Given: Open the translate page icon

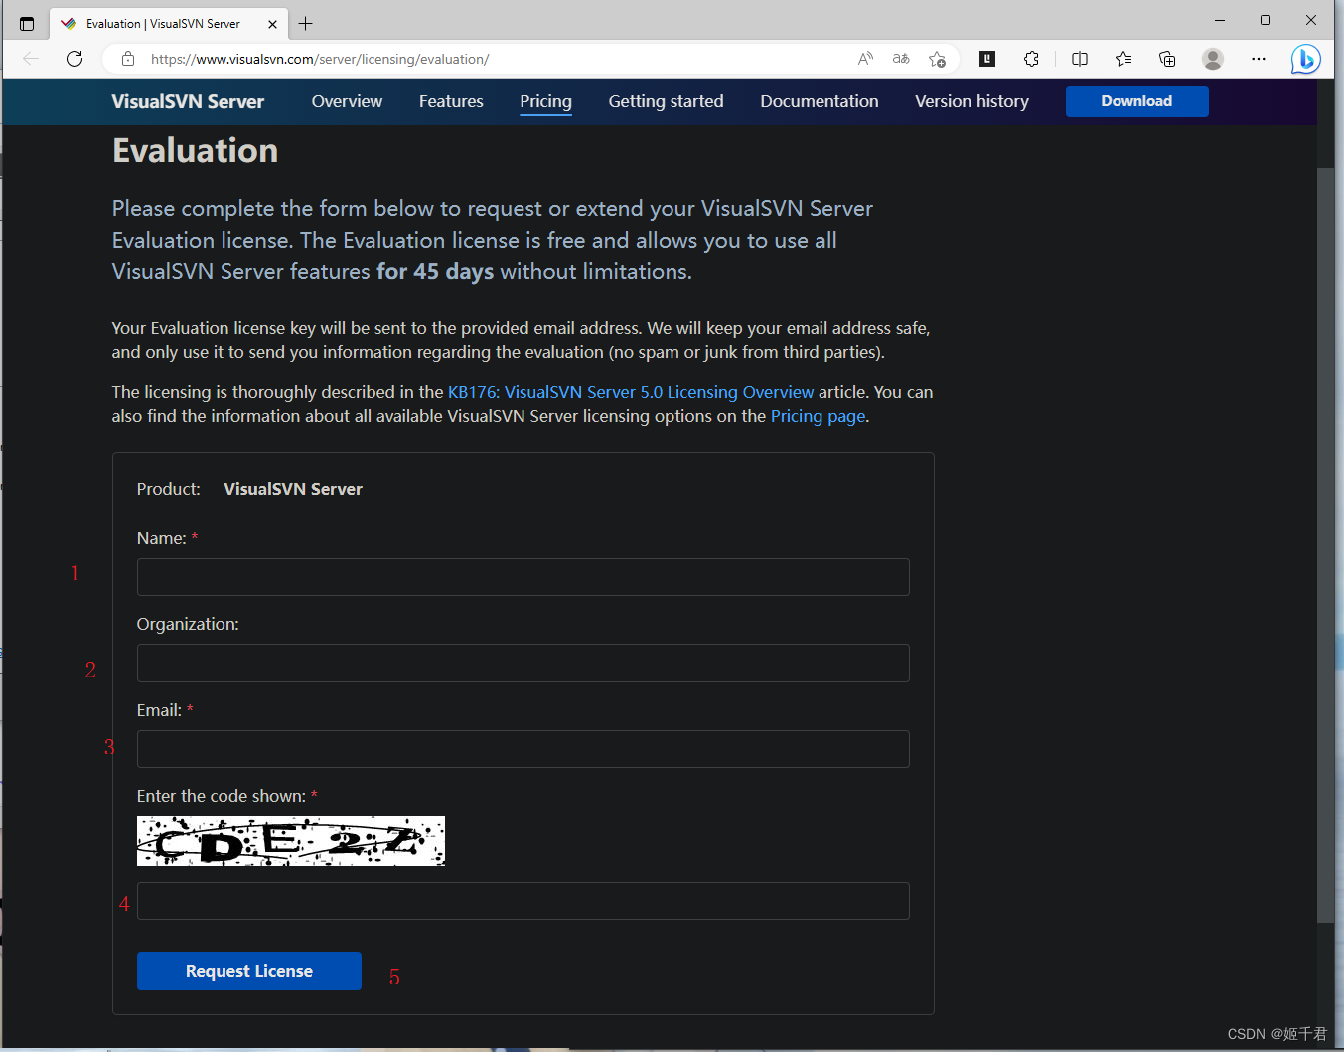Looking at the screenshot, I should point(901,59).
